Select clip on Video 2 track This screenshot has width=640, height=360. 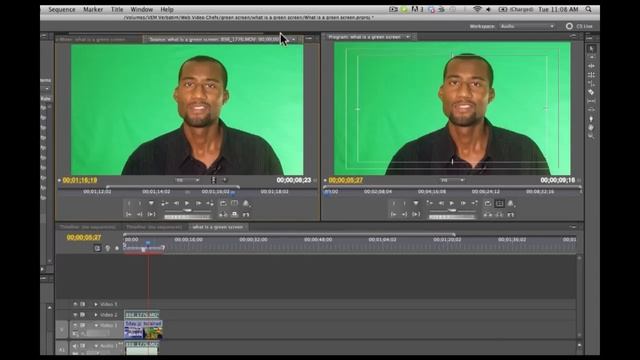point(142,315)
